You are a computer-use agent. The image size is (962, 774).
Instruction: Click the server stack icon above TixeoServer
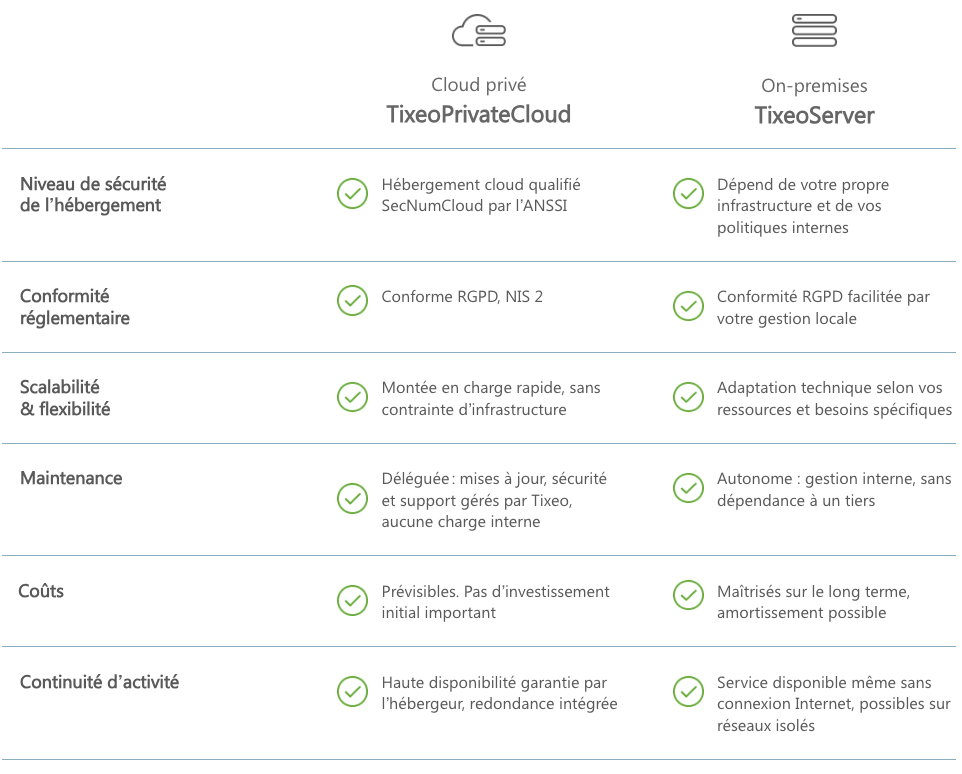point(814,31)
